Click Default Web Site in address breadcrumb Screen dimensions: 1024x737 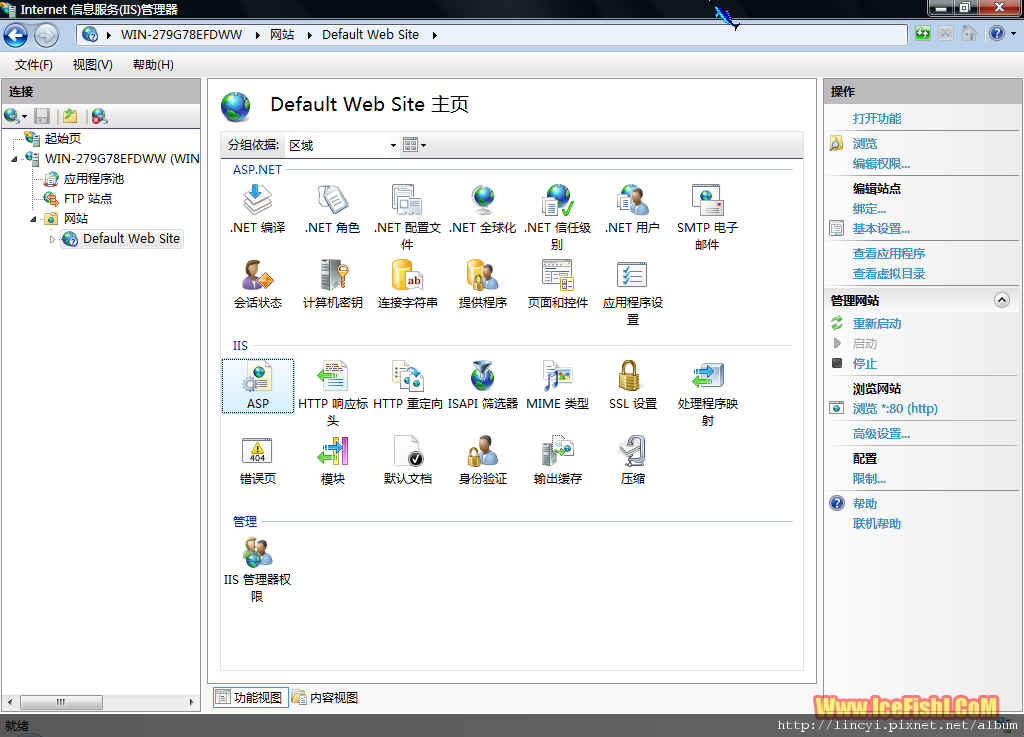(370, 35)
